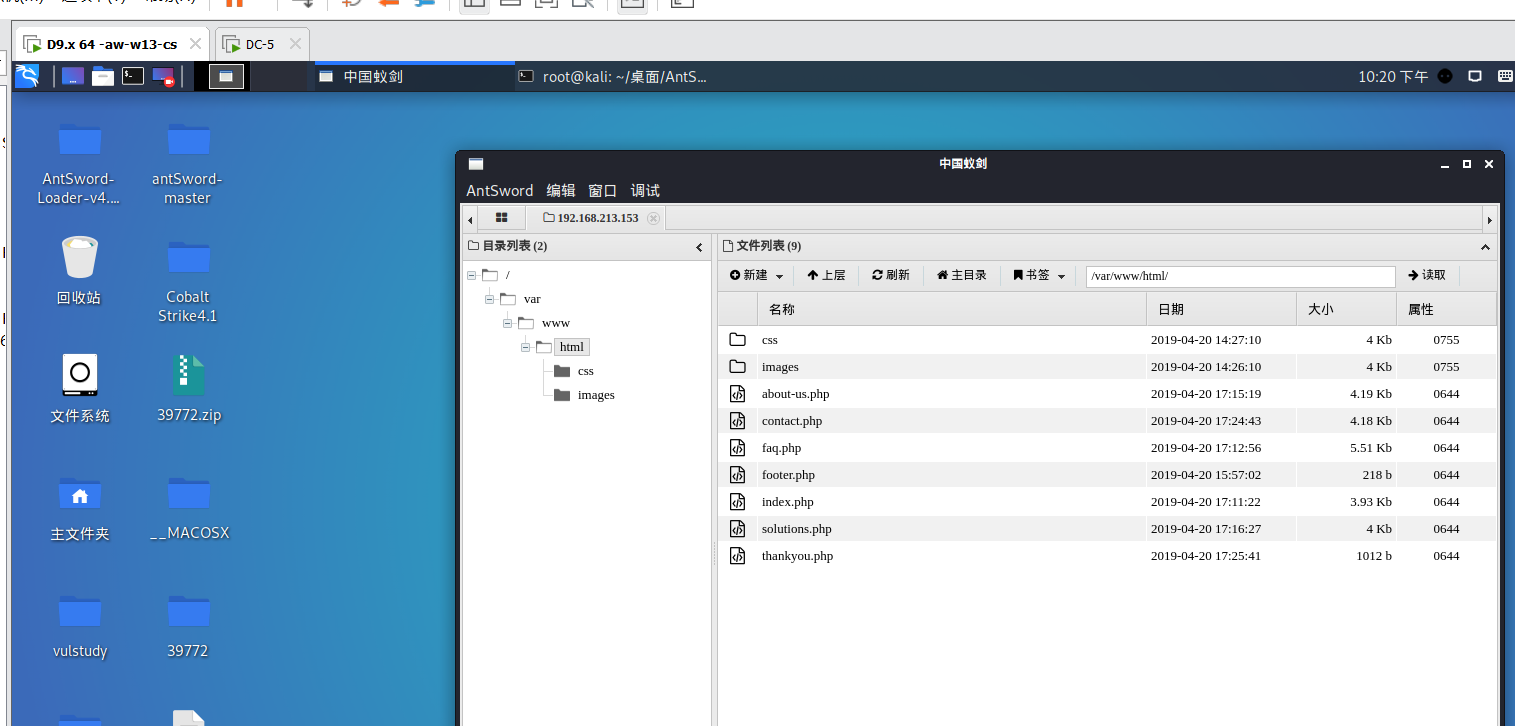Click the network status tray icon
Image resolution: width=1515 pixels, height=726 pixels.
coord(1474,76)
